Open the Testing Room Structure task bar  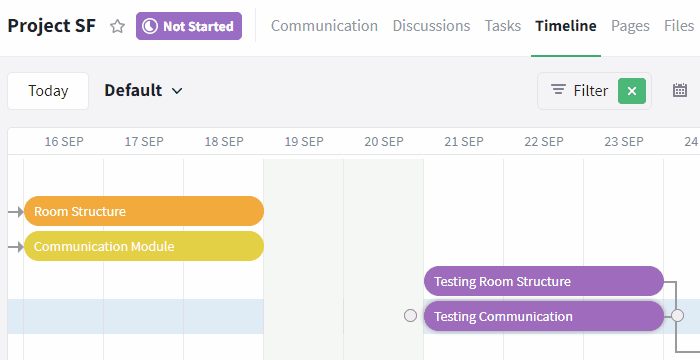pos(544,281)
